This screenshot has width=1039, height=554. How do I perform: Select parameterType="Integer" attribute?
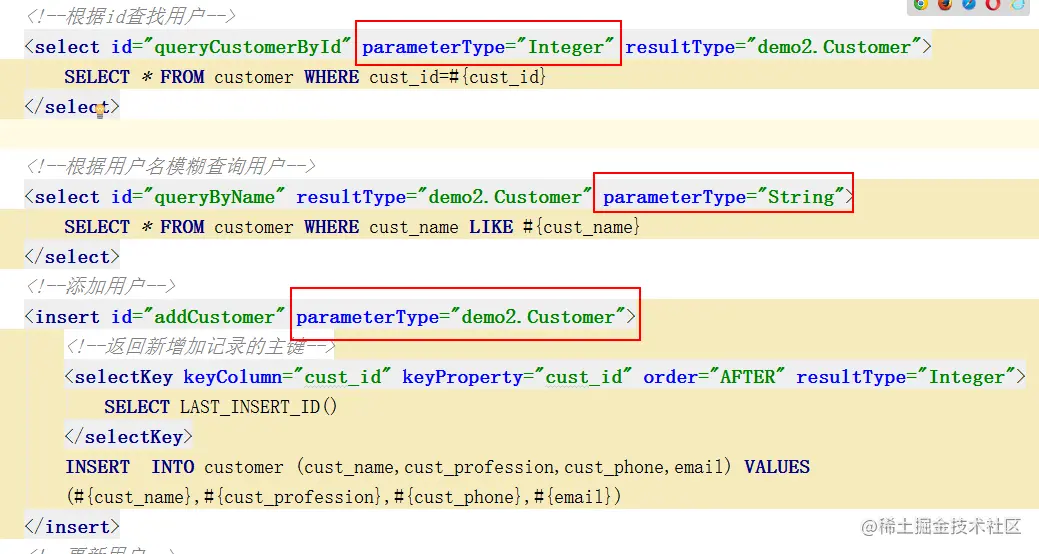pos(488,47)
